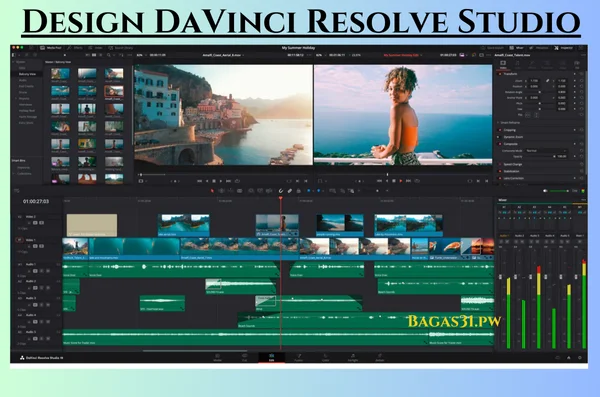Open the Effects library panel
The width and height of the screenshot is (600, 397).
75,48
